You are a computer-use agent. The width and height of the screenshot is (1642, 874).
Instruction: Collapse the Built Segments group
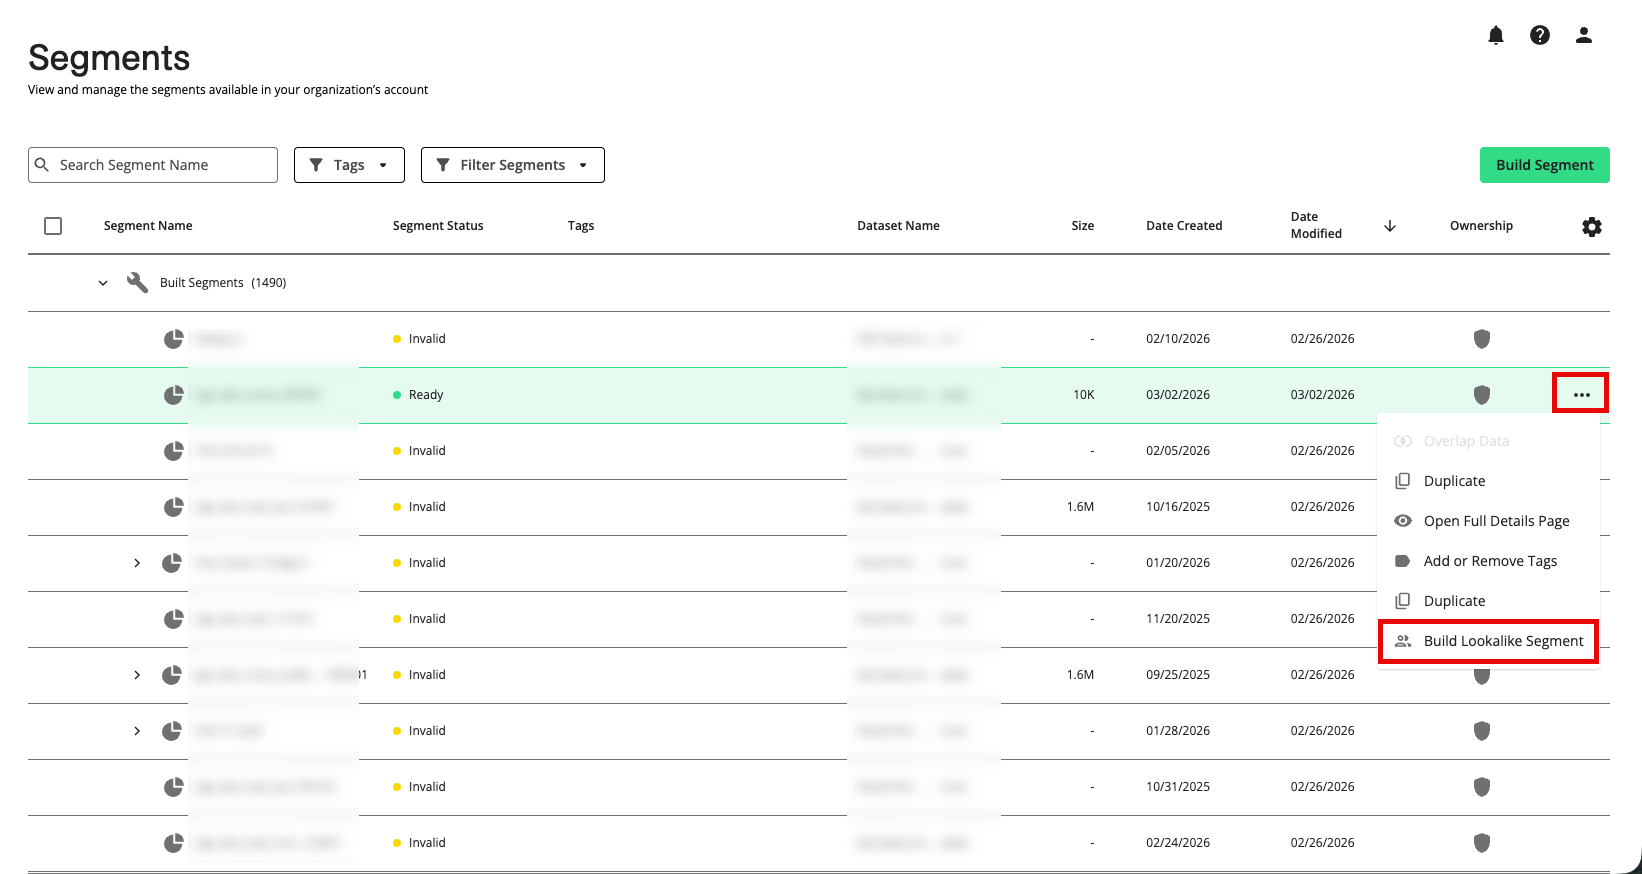(103, 283)
